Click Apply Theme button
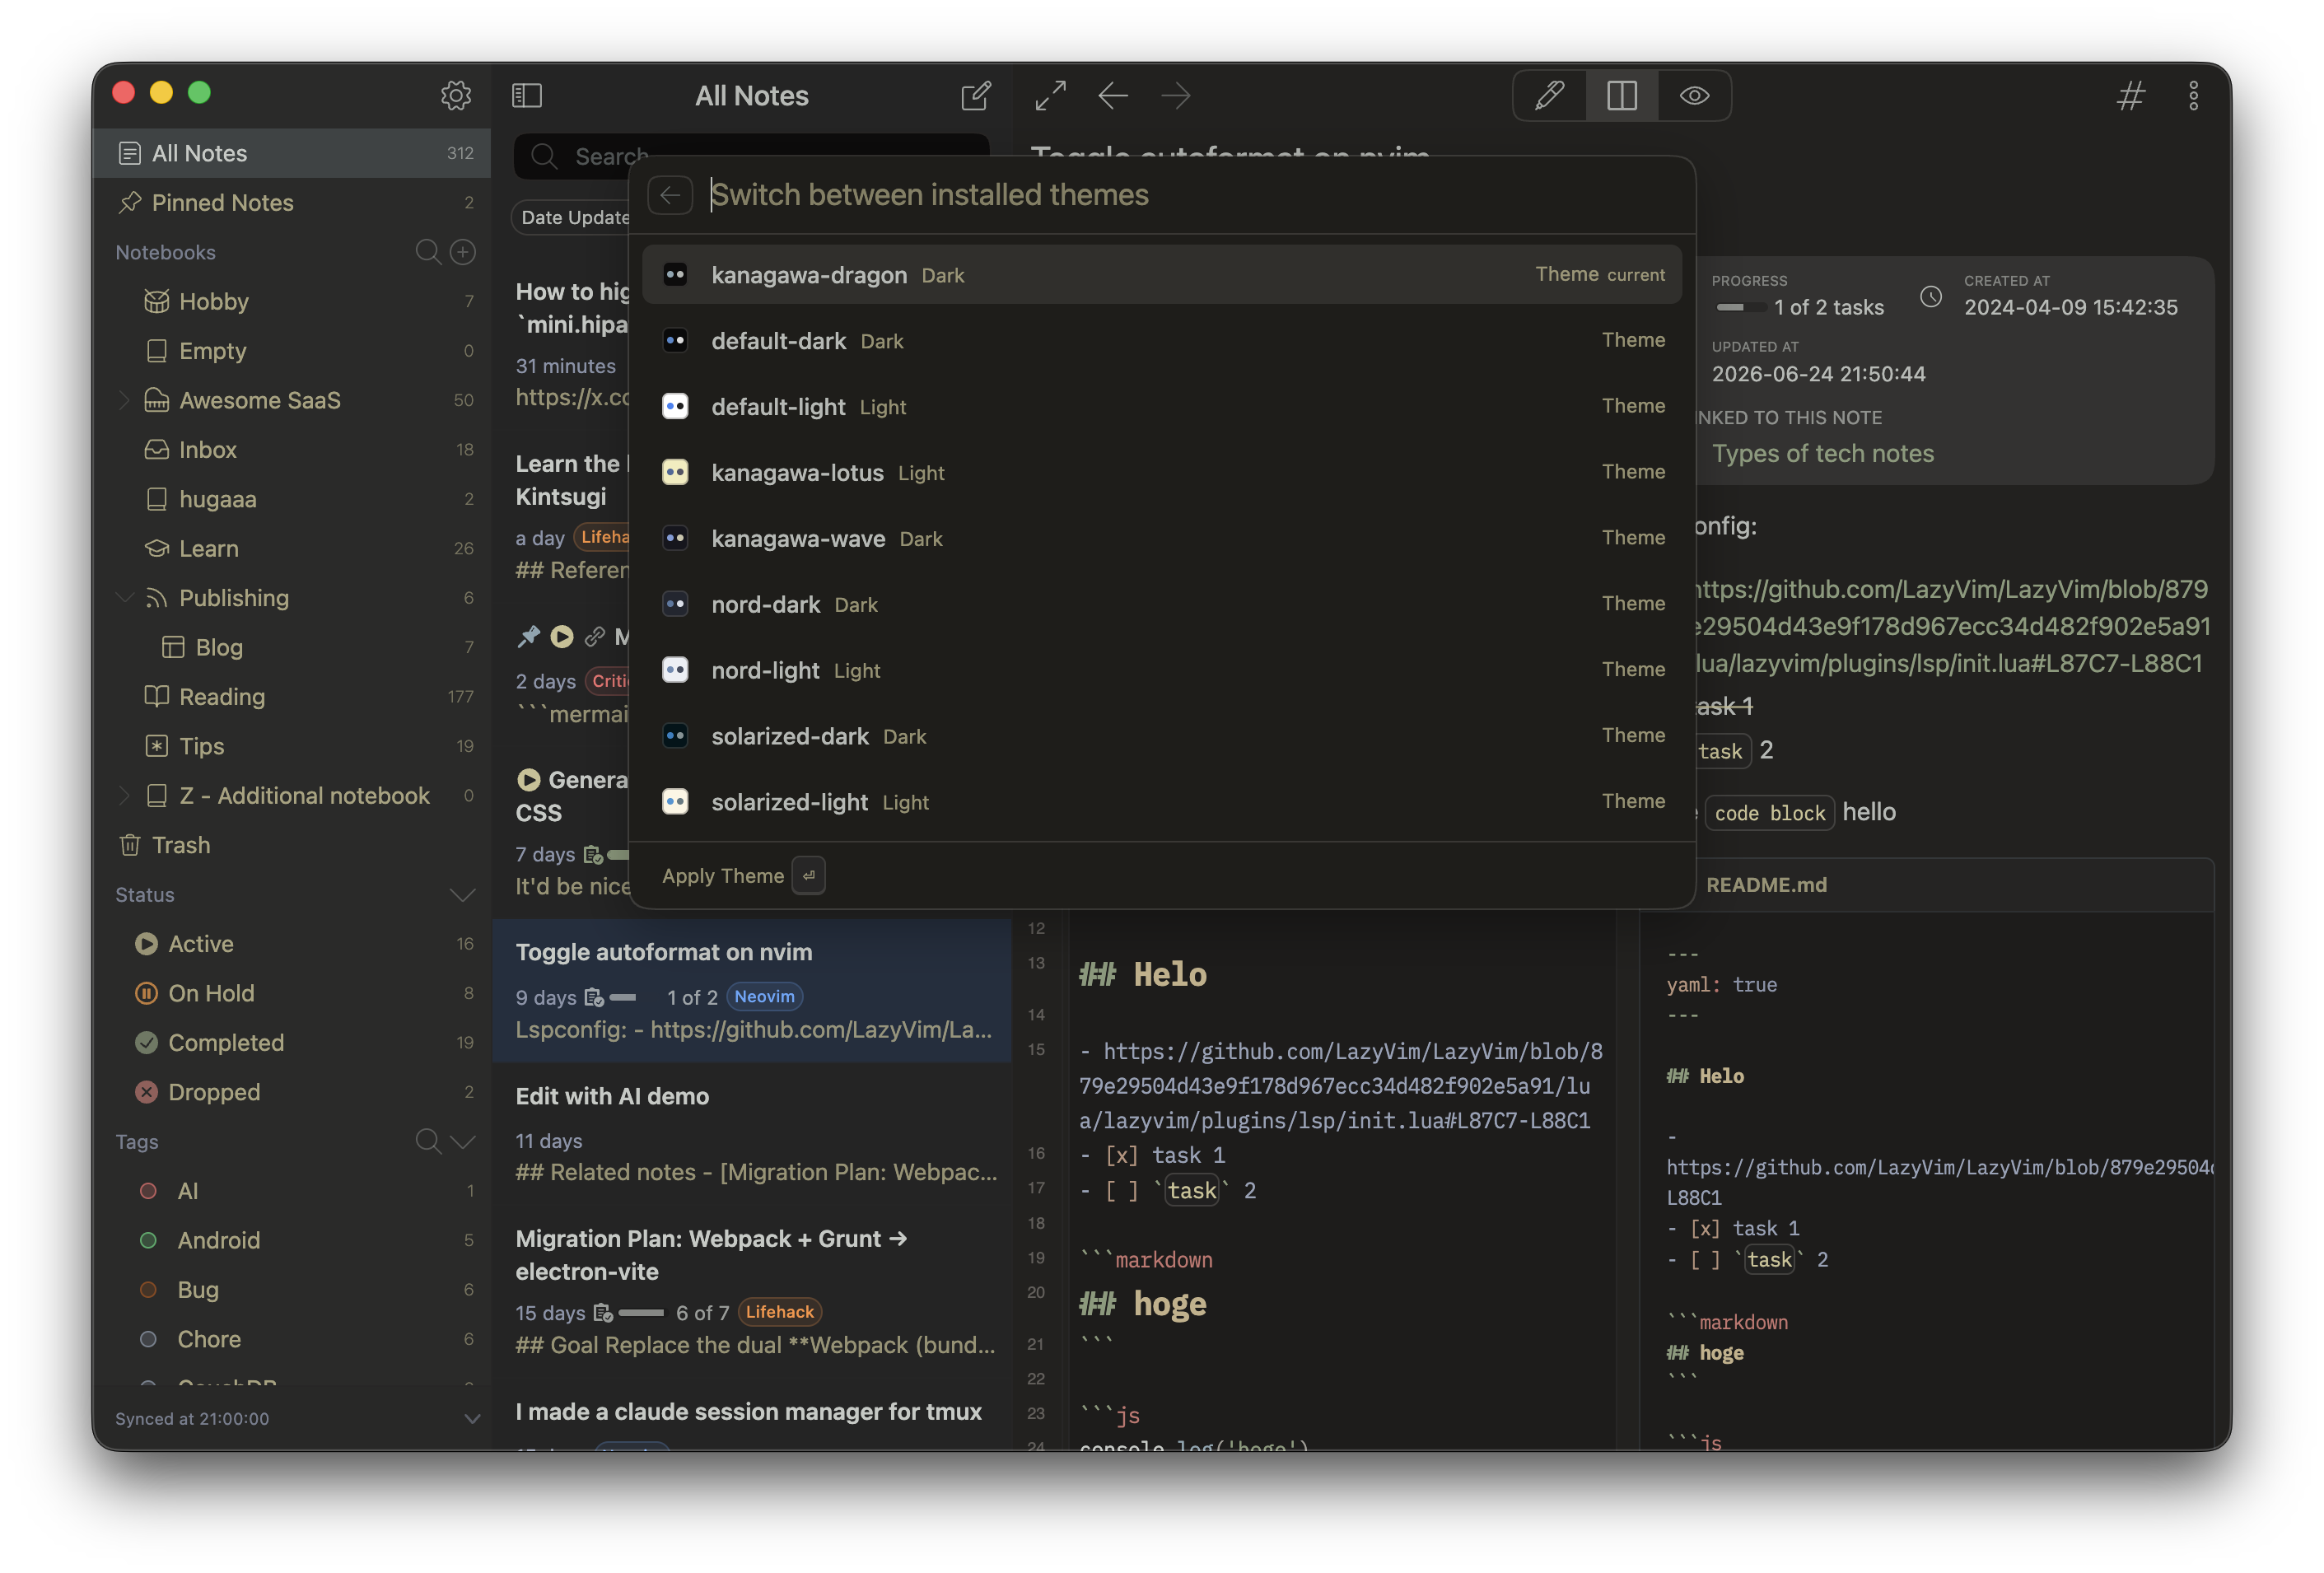 pos(742,875)
